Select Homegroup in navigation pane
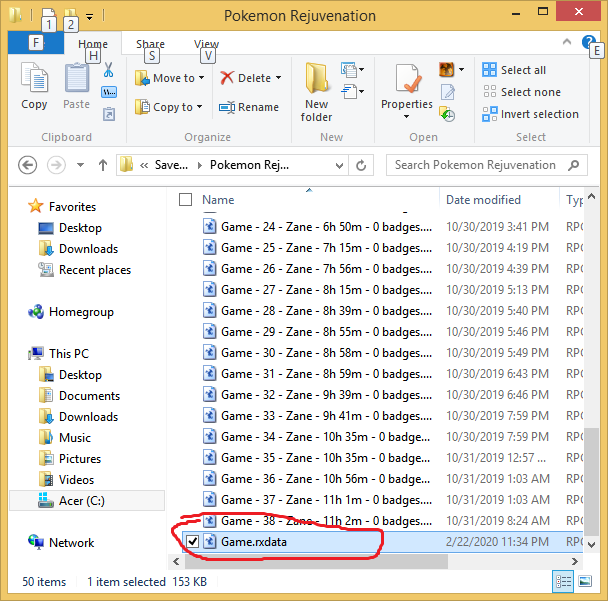Screen dimensions: 608x601 point(71,312)
